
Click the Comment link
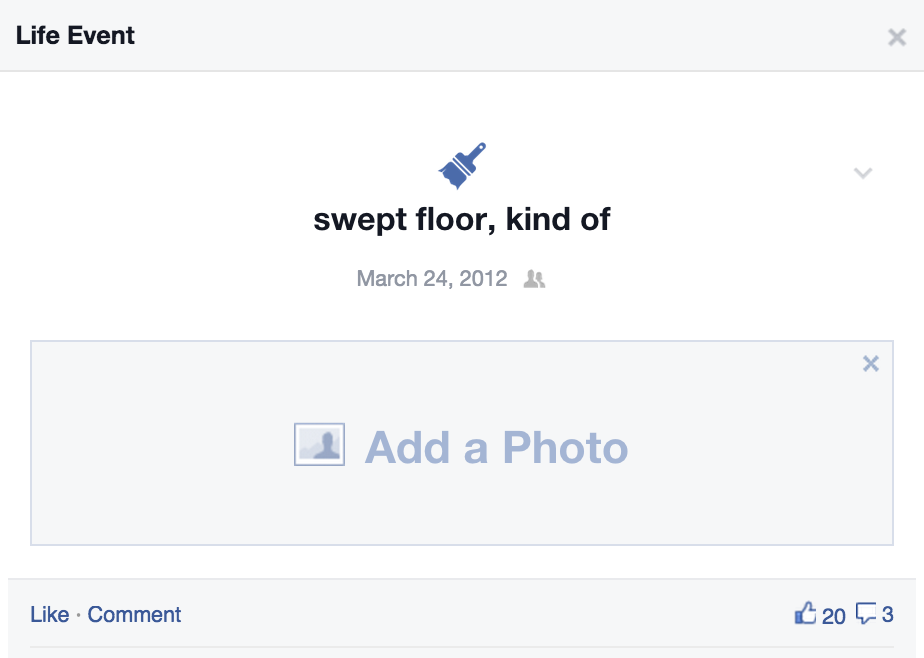pos(134,614)
